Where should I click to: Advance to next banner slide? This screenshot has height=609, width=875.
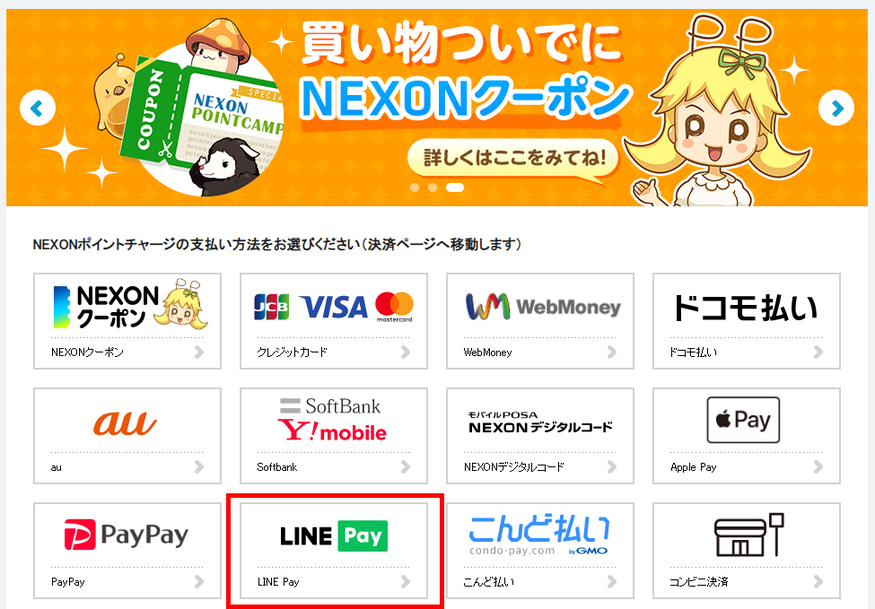pos(836,108)
